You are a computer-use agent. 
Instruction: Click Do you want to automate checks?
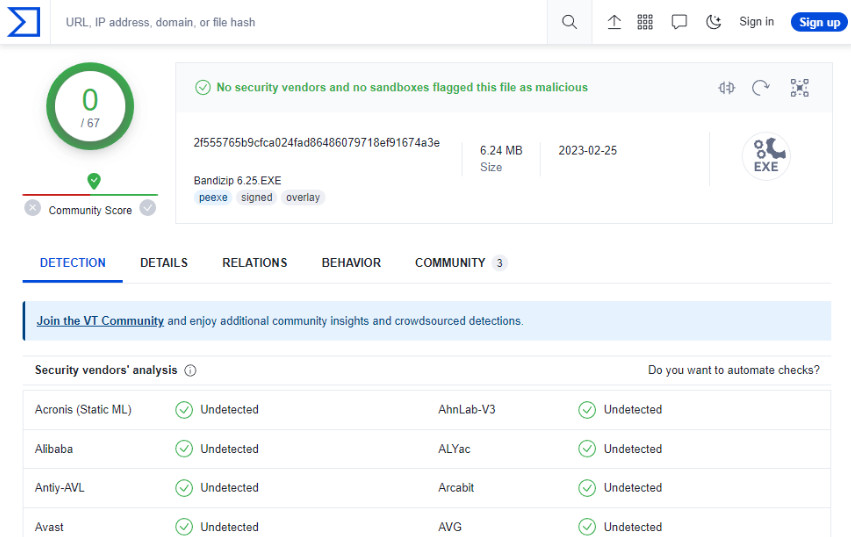[734, 370]
